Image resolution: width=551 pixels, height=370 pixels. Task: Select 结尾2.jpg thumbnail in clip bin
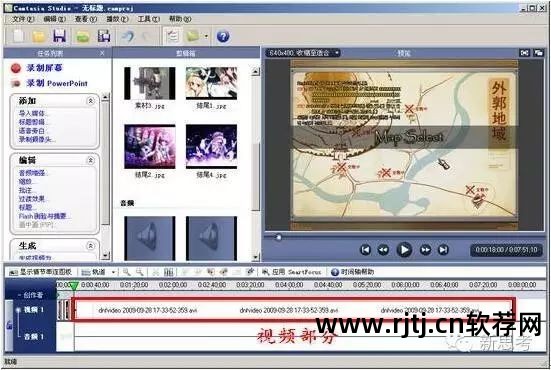pos(150,147)
